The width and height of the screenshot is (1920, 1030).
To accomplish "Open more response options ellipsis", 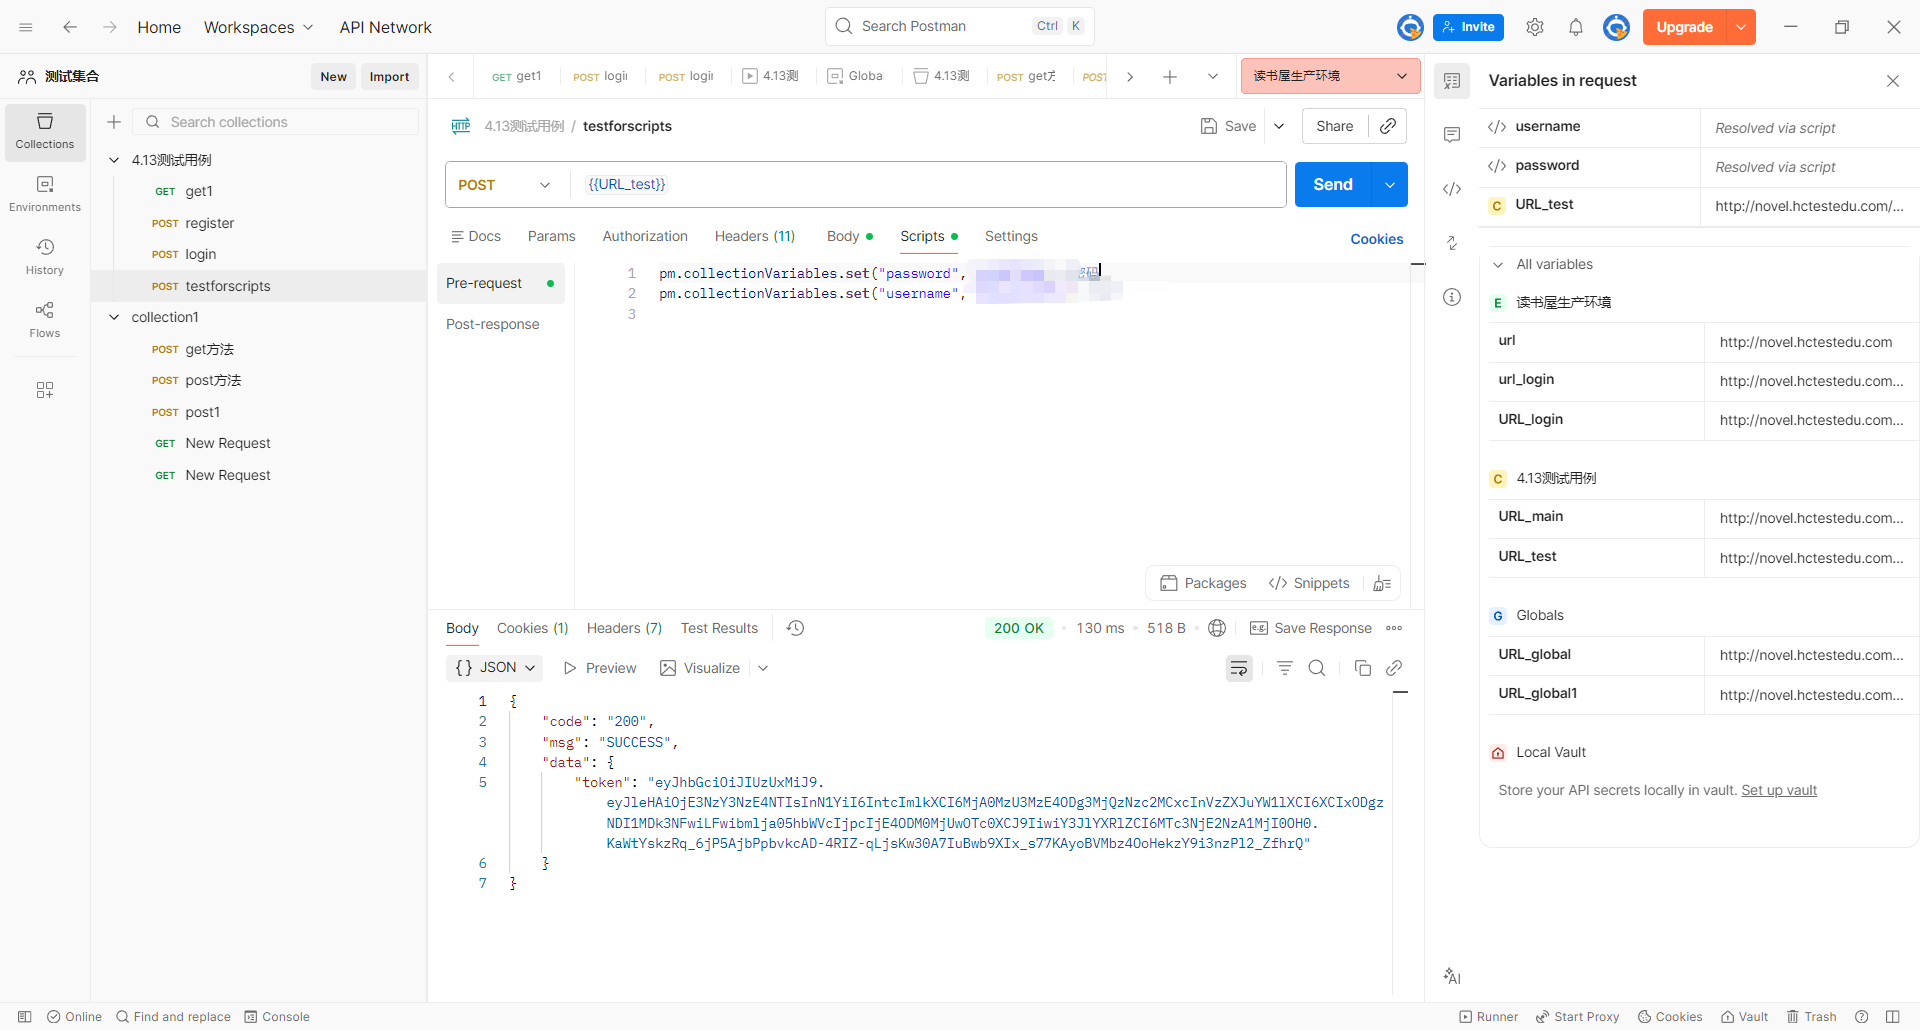I will click(x=1394, y=628).
